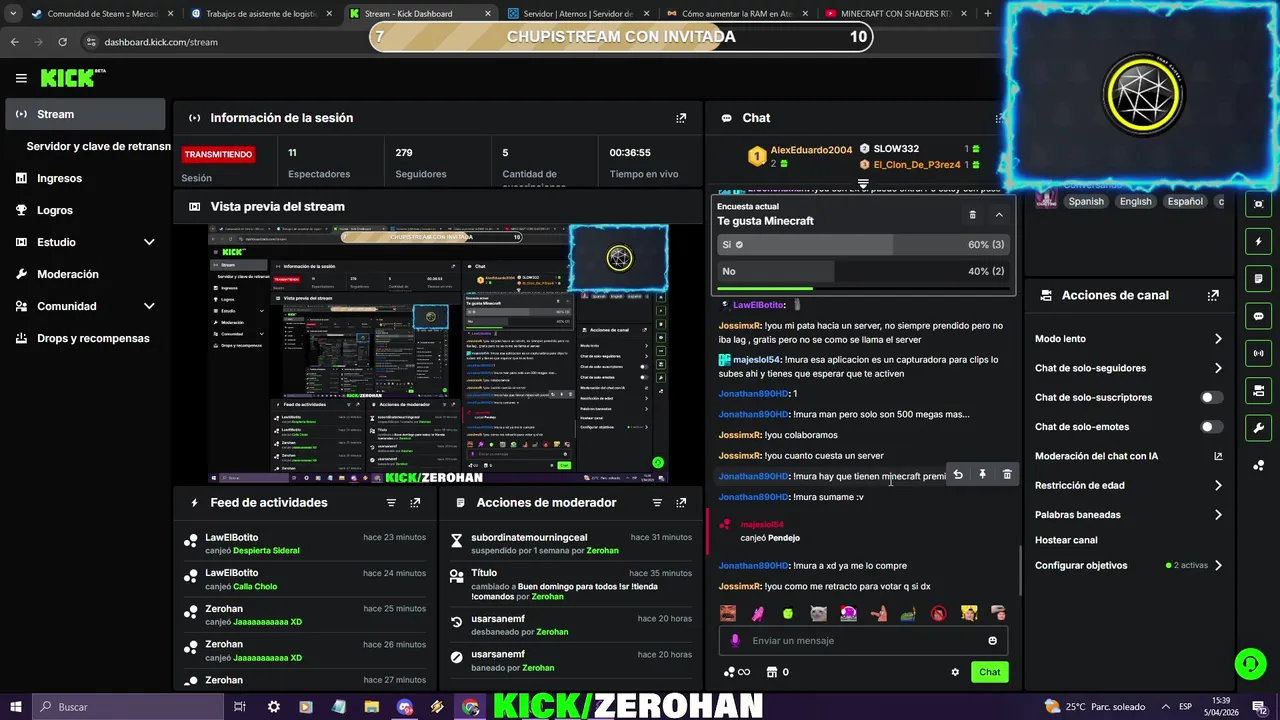Open the wrench tools sidebar icon
The width and height of the screenshot is (1280, 720).
pos(1258,428)
